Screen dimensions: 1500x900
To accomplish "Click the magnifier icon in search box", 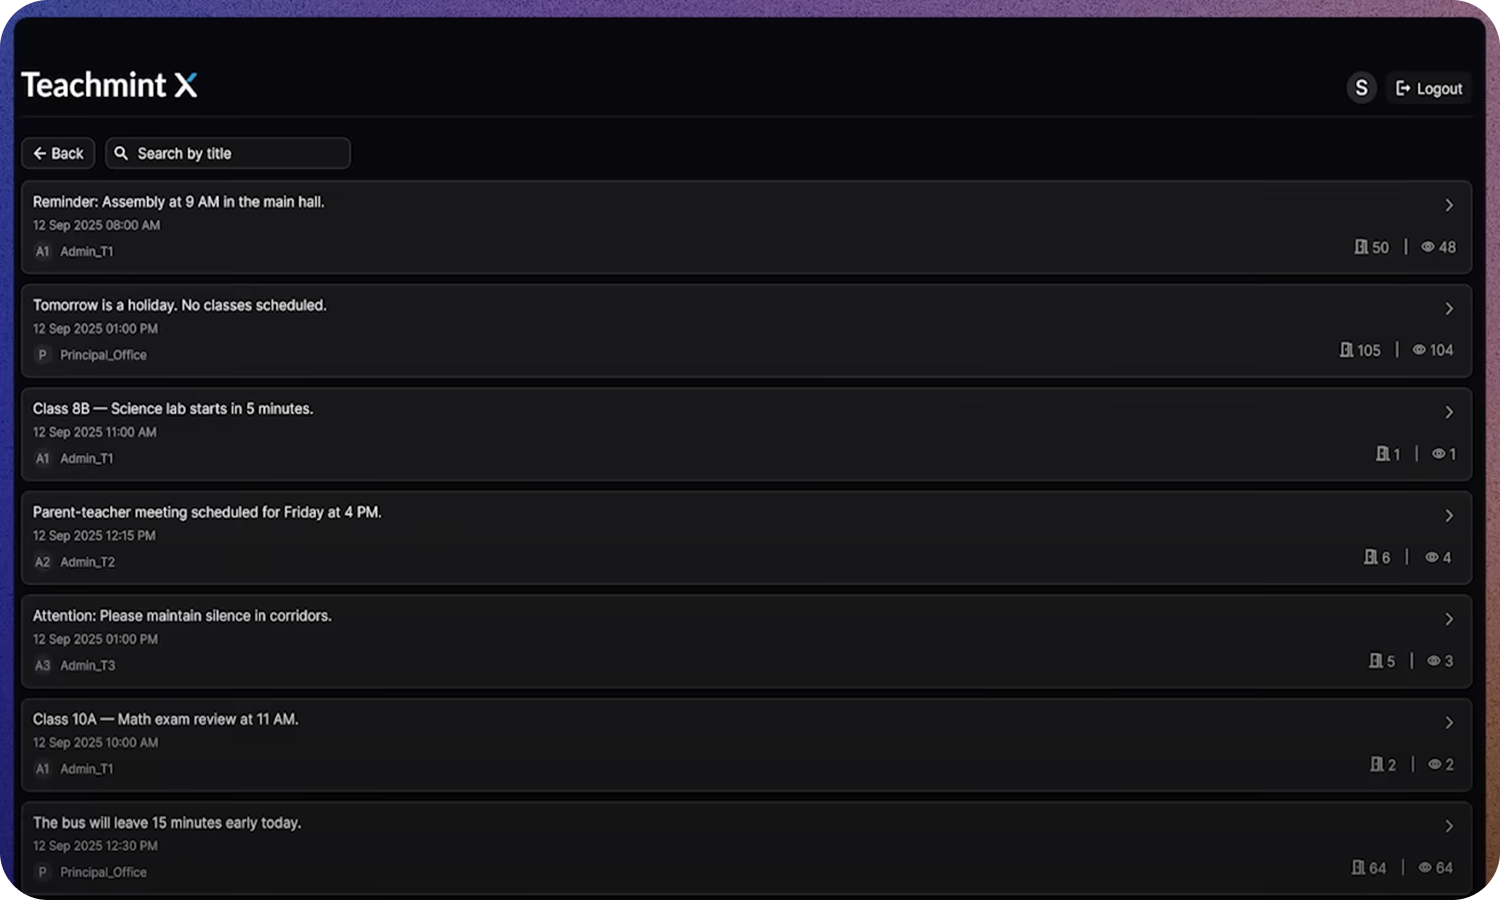I will point(121,153).
